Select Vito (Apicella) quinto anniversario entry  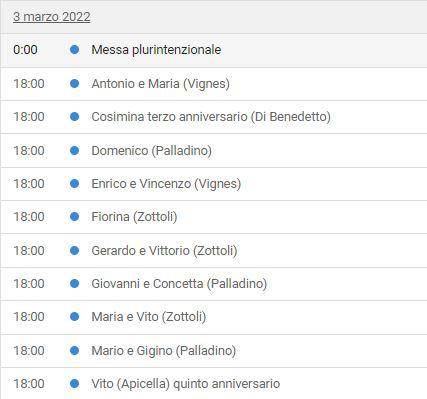(186, 384)
